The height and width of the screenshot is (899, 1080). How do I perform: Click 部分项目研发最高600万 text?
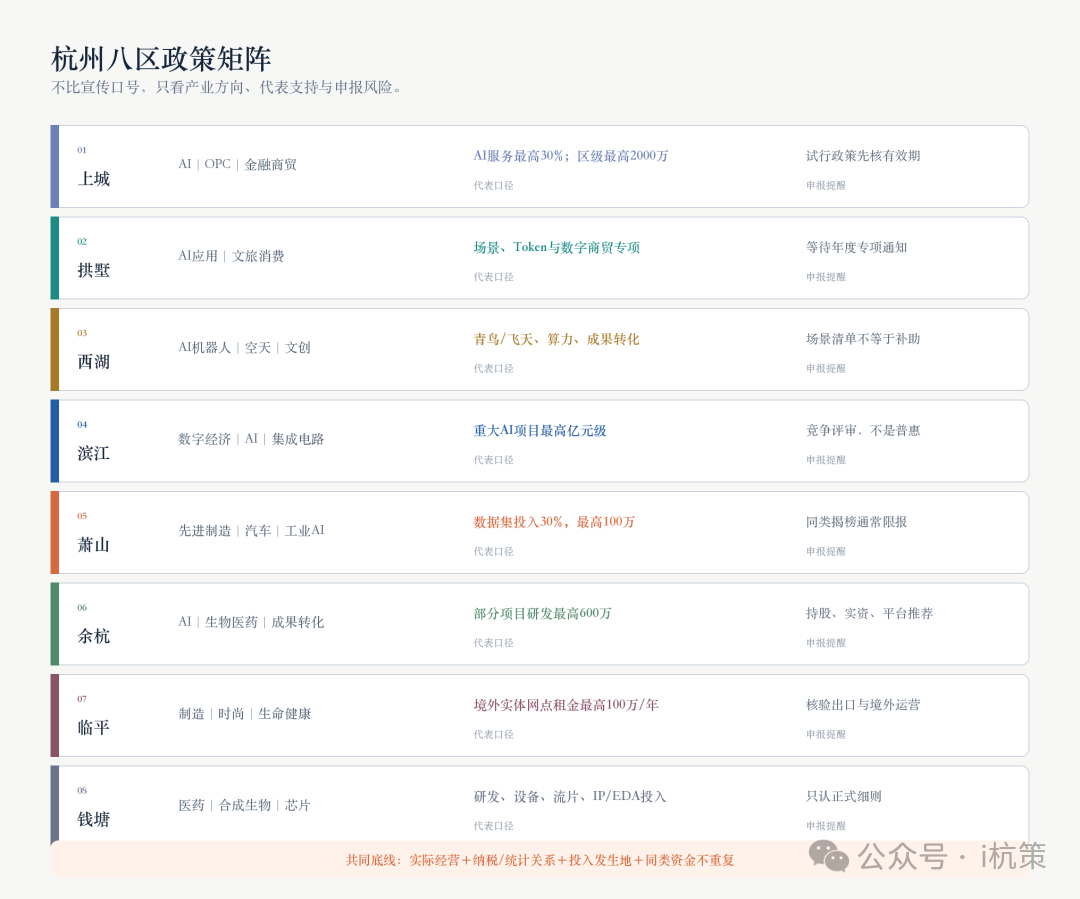click(x=543, y=614)
